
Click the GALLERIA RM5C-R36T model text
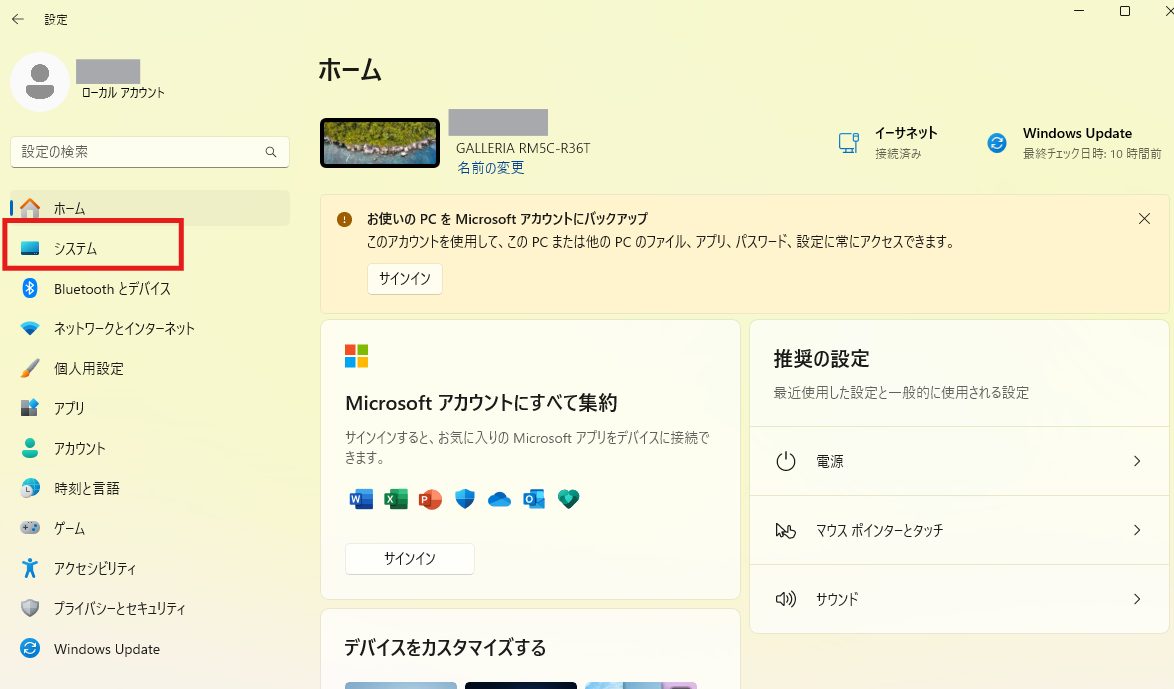click(x=523, y=148)
